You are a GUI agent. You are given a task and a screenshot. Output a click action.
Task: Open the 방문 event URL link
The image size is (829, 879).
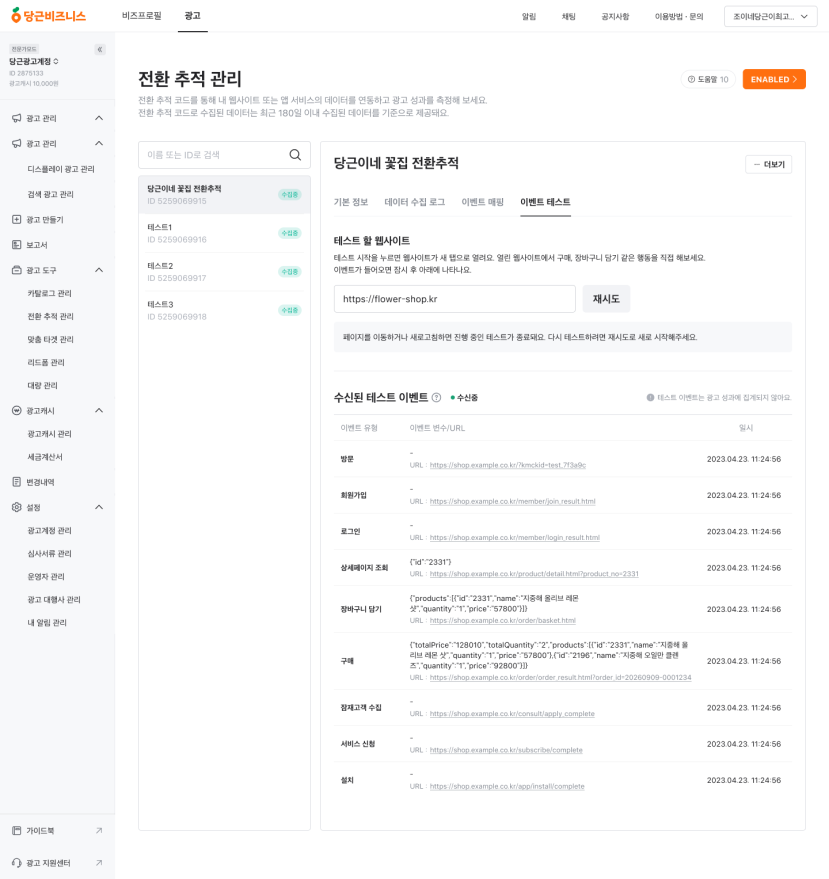(508, 465)
